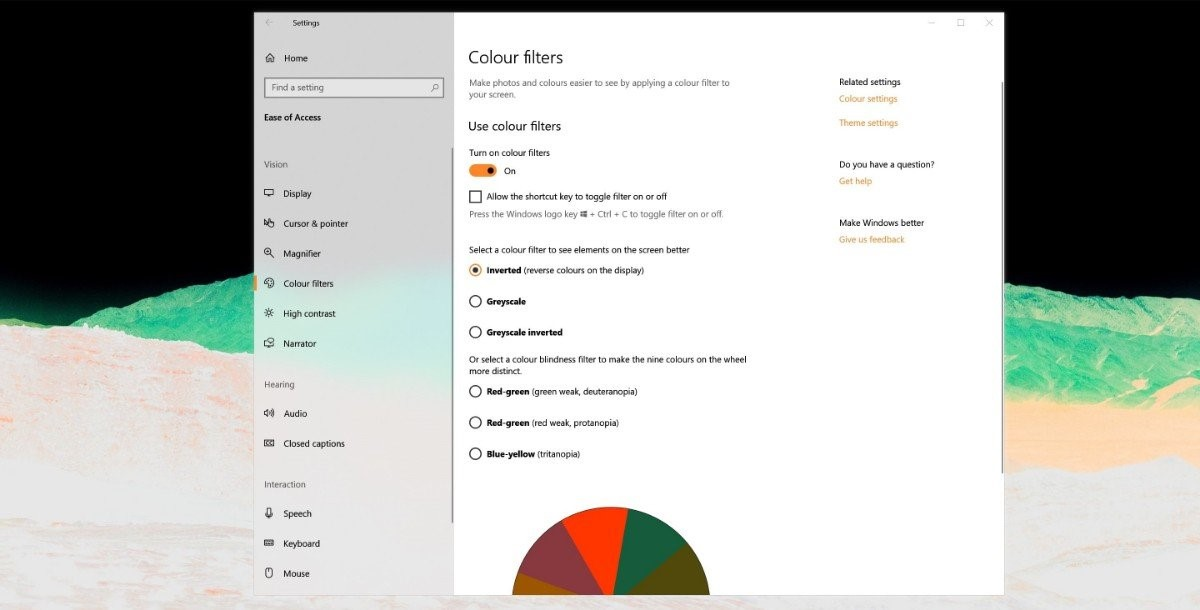Open the Theme settings link
Image resolution: width=1200 pixels, height=610 pixels.
point(868,123)
